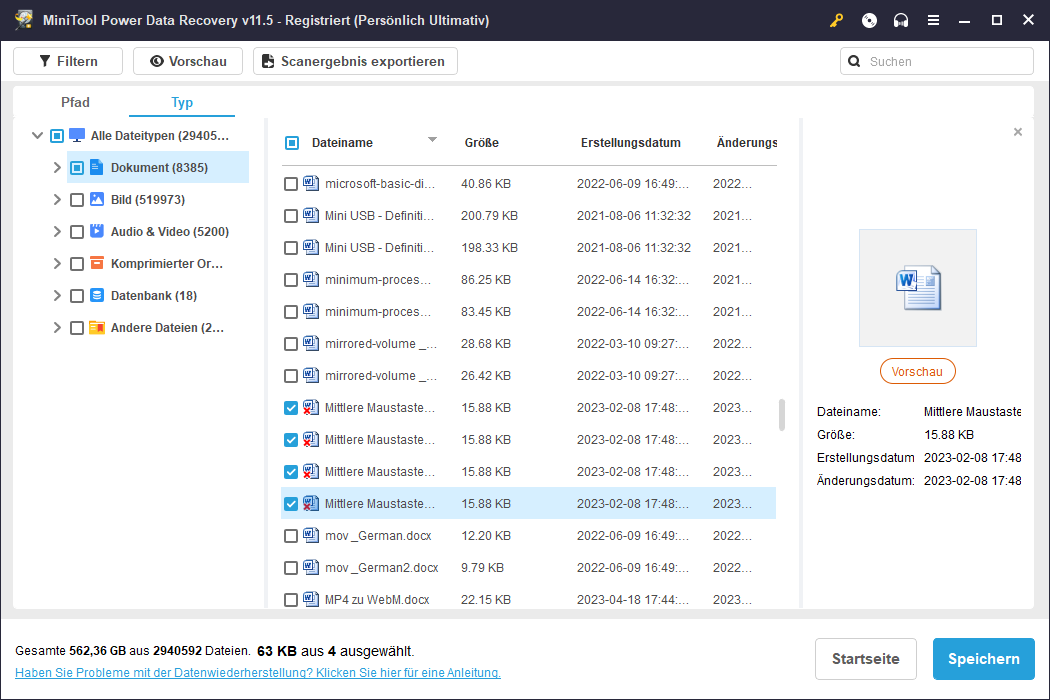Click Scanergebnis exportieren button
Image resolution: width=1050 pixels, height=700 pixels.
click(x=355, y=61)
